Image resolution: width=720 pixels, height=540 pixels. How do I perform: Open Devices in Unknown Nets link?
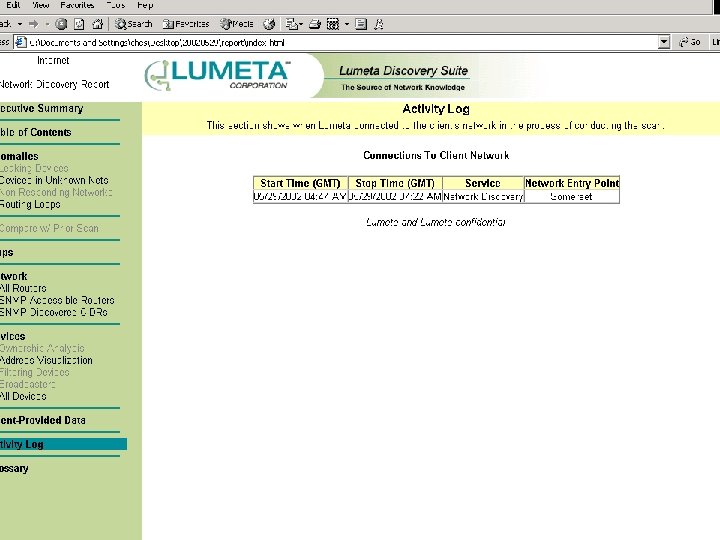pos(54,180)
